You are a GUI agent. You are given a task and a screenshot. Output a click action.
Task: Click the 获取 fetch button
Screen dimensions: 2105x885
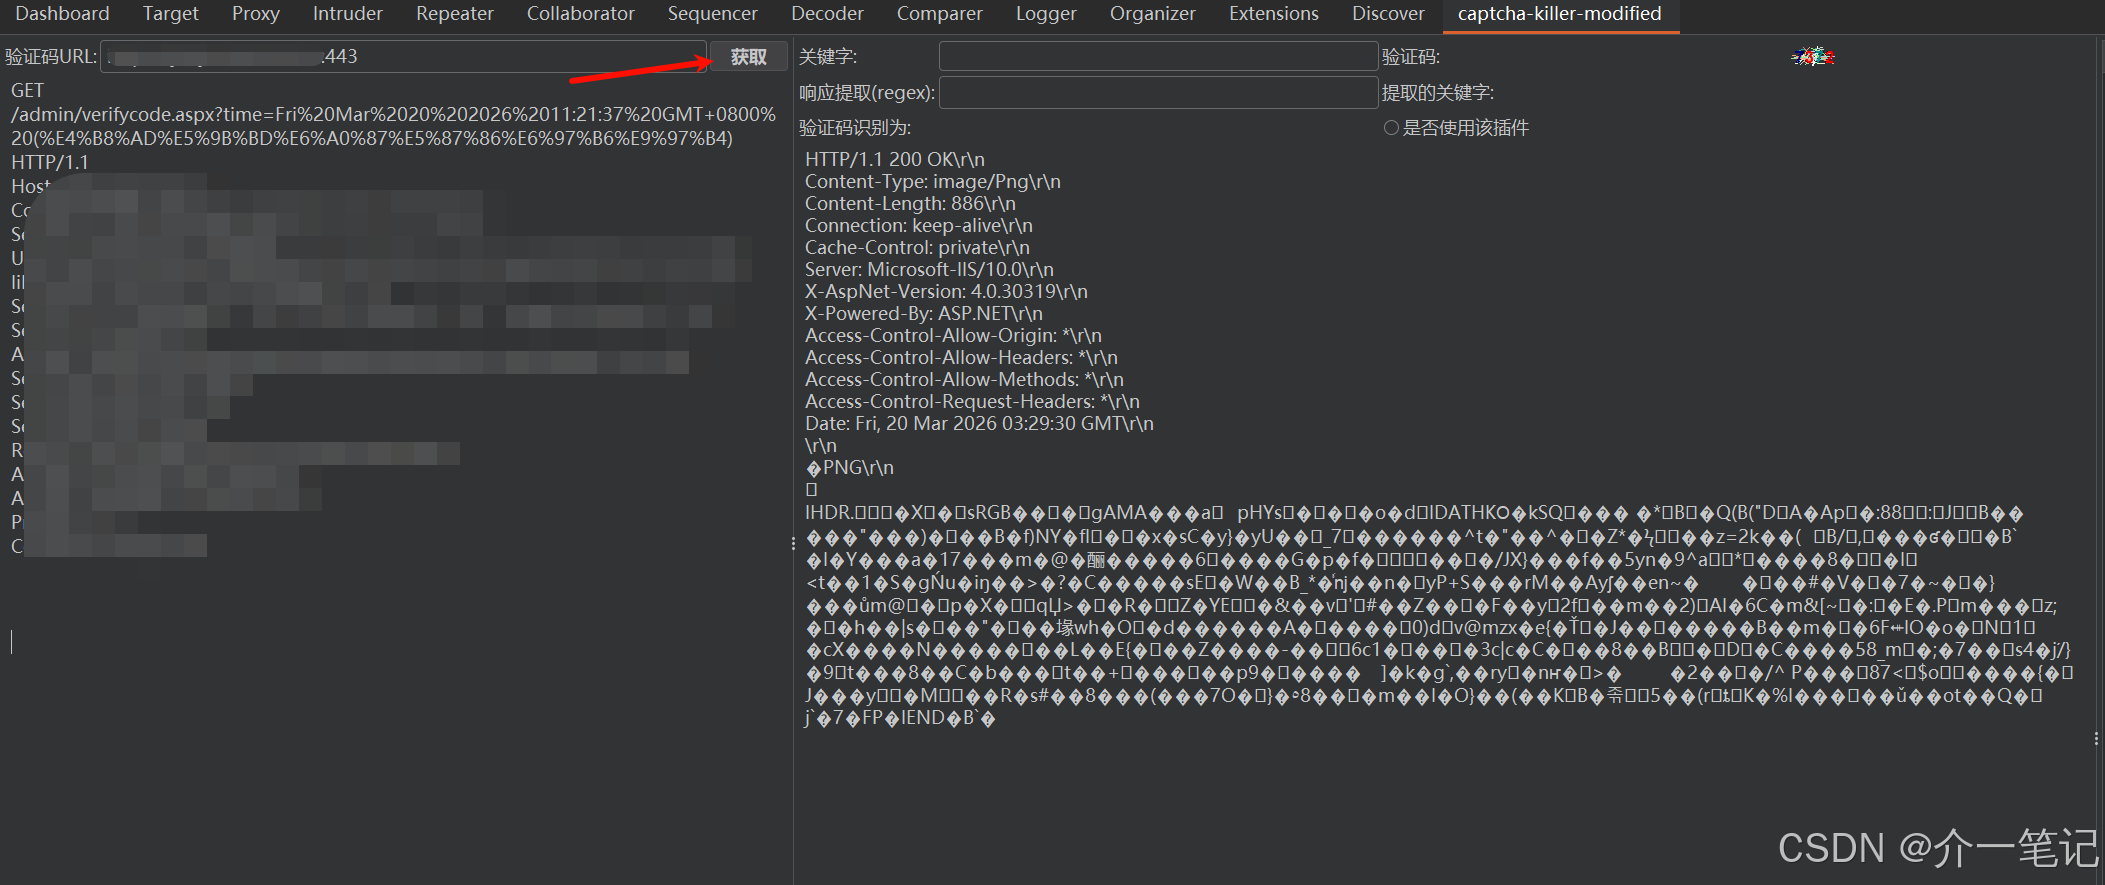[x=749, y=57]
